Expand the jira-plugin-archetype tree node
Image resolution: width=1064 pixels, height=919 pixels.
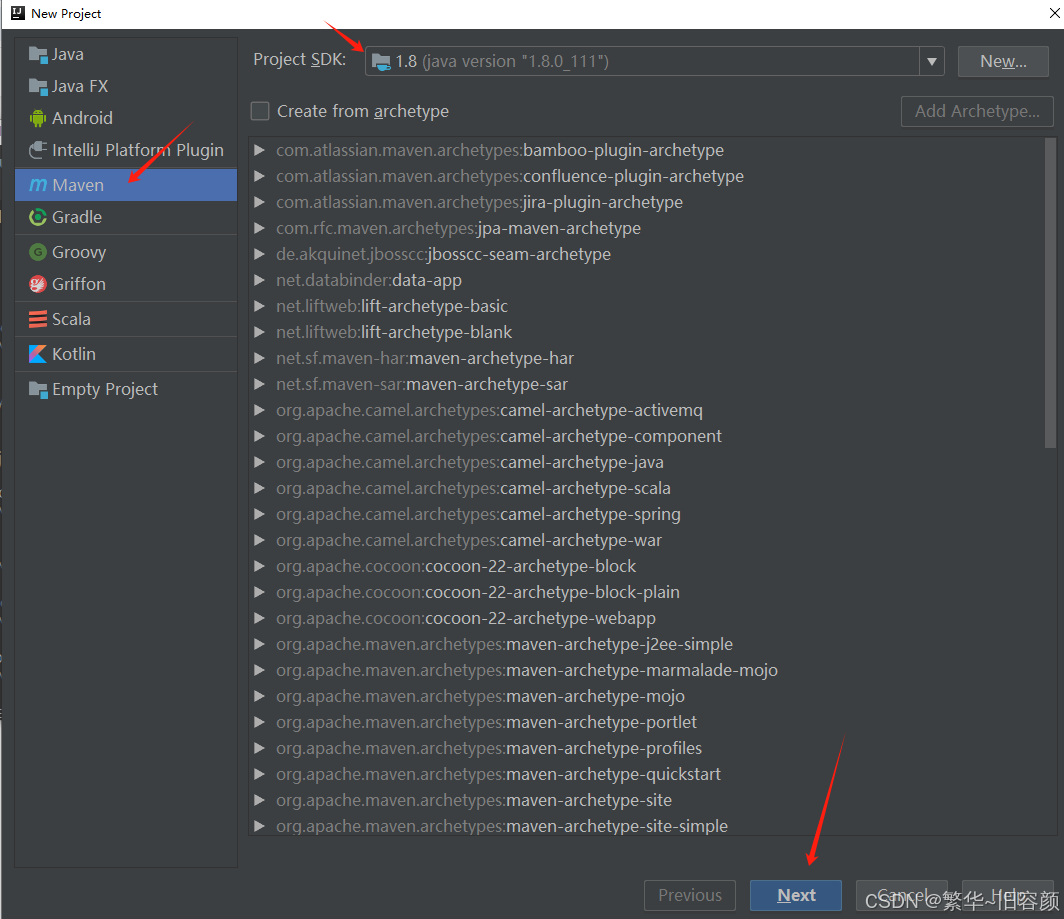[260, 201]
